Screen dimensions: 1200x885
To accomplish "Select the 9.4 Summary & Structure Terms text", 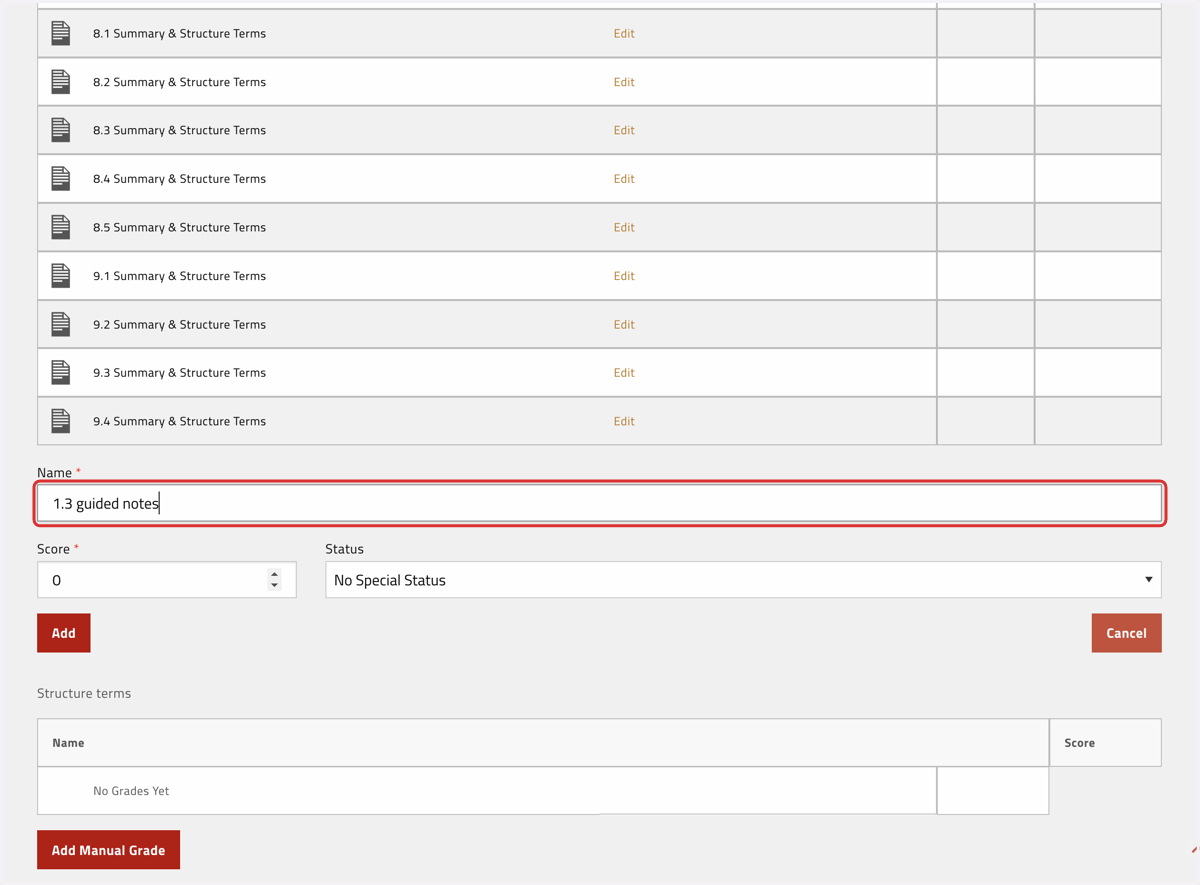I will [x=180, y=421].
